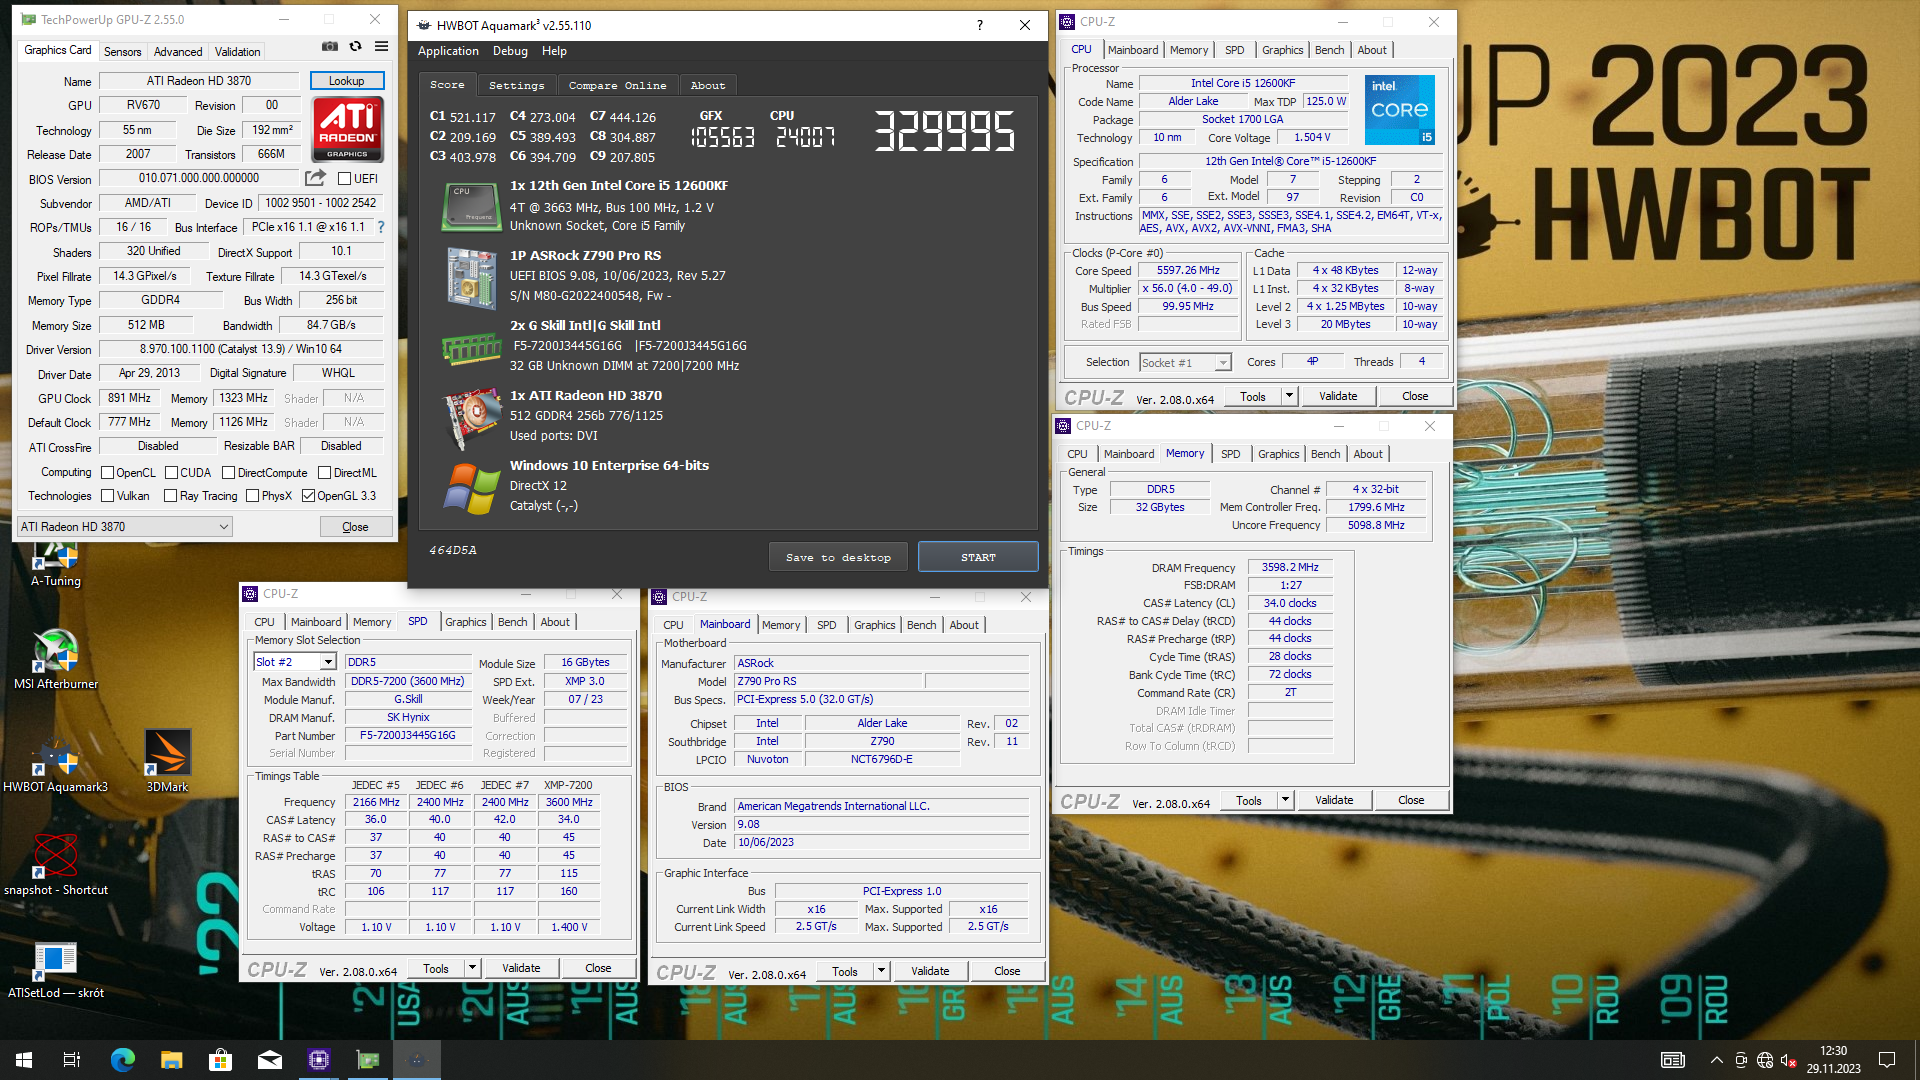Toggle the UEFI checkbox in GPU-Z
This screenshot has height=1080, width=1920.
click(344, 179)
